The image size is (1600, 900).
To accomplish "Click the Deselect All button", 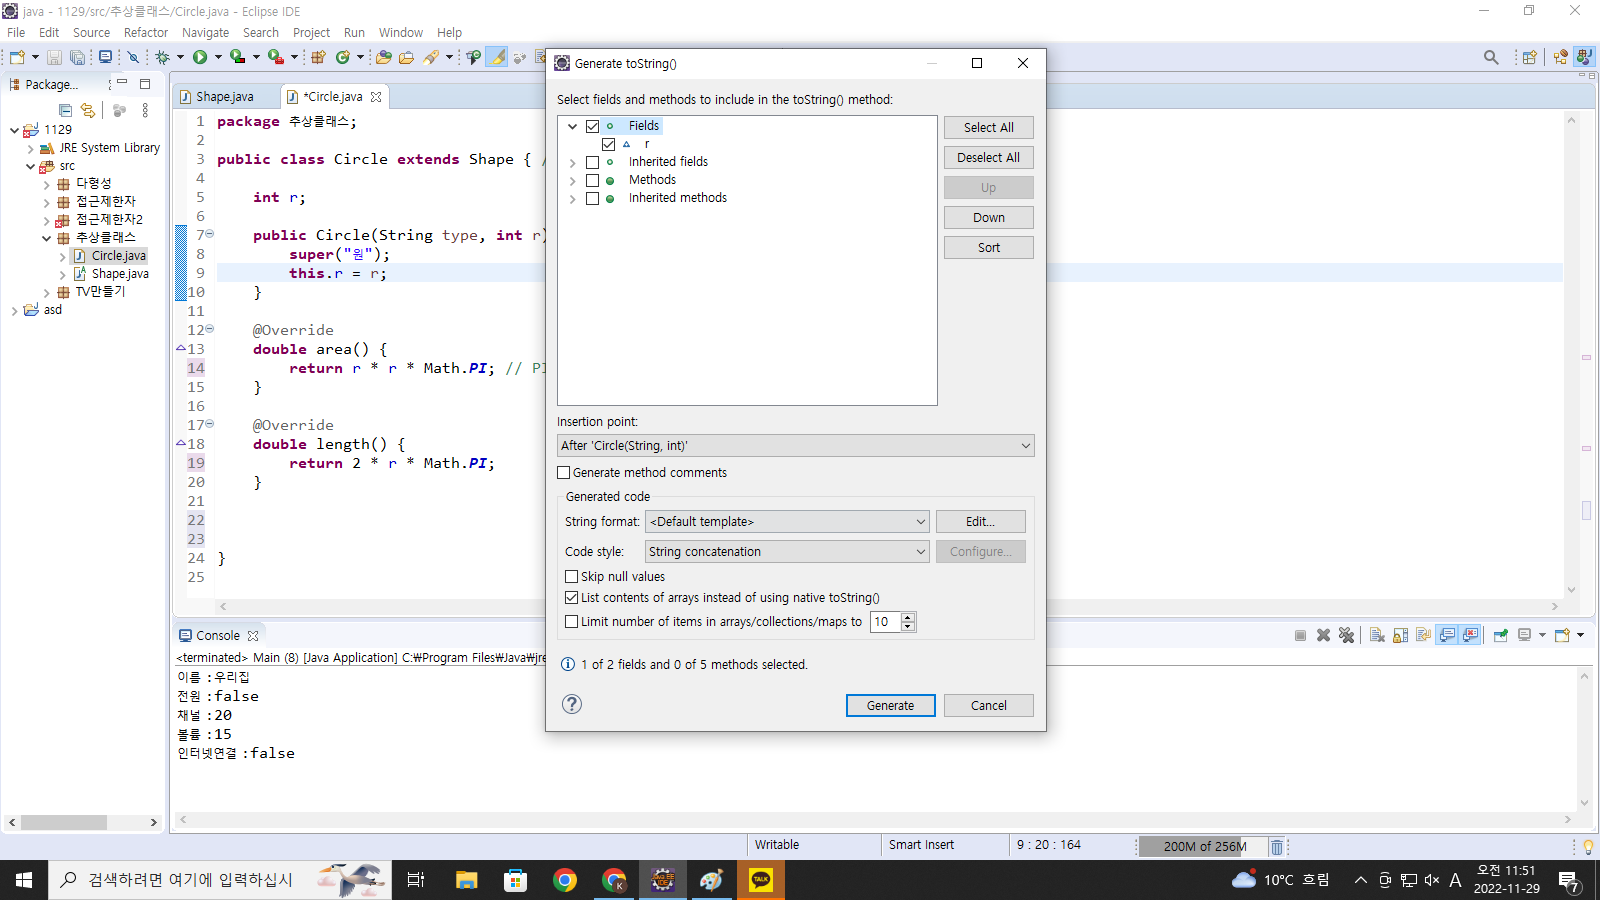I will point(989,158).
